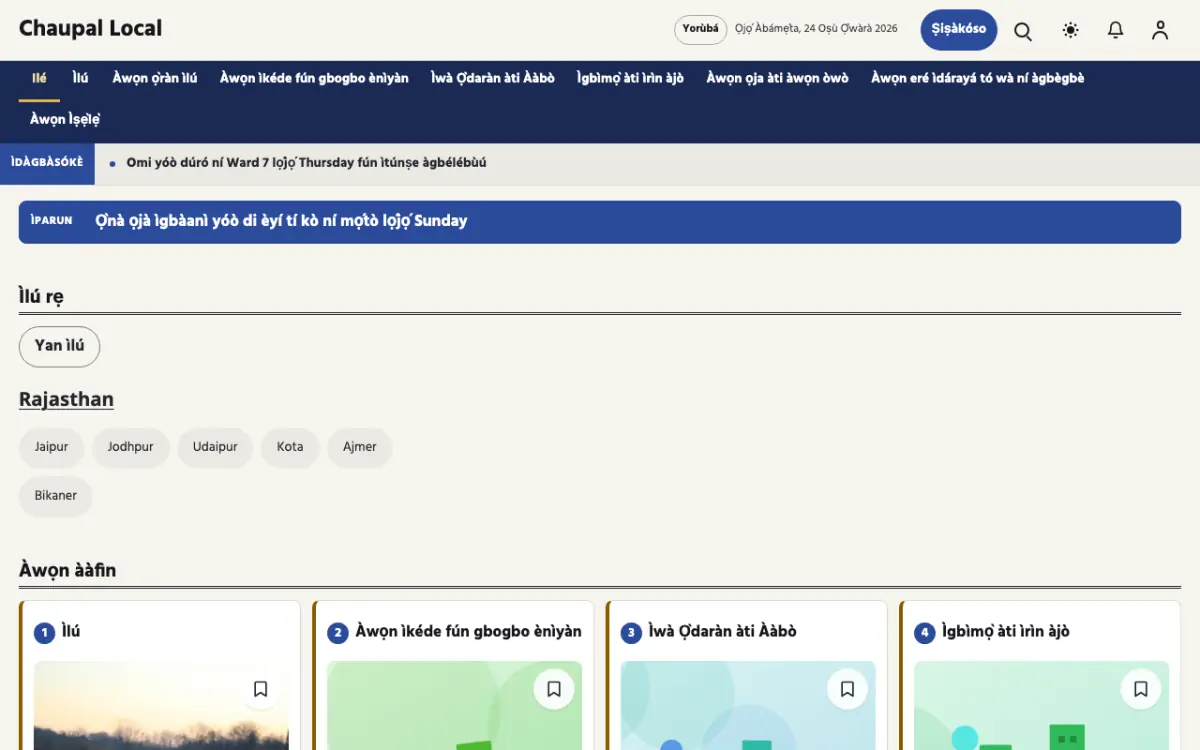The image size is (1200, 750).
Task: Open the Ìwà Ọdaràn àti Ààbò card thumbnail
Action: tap(748, 705)
